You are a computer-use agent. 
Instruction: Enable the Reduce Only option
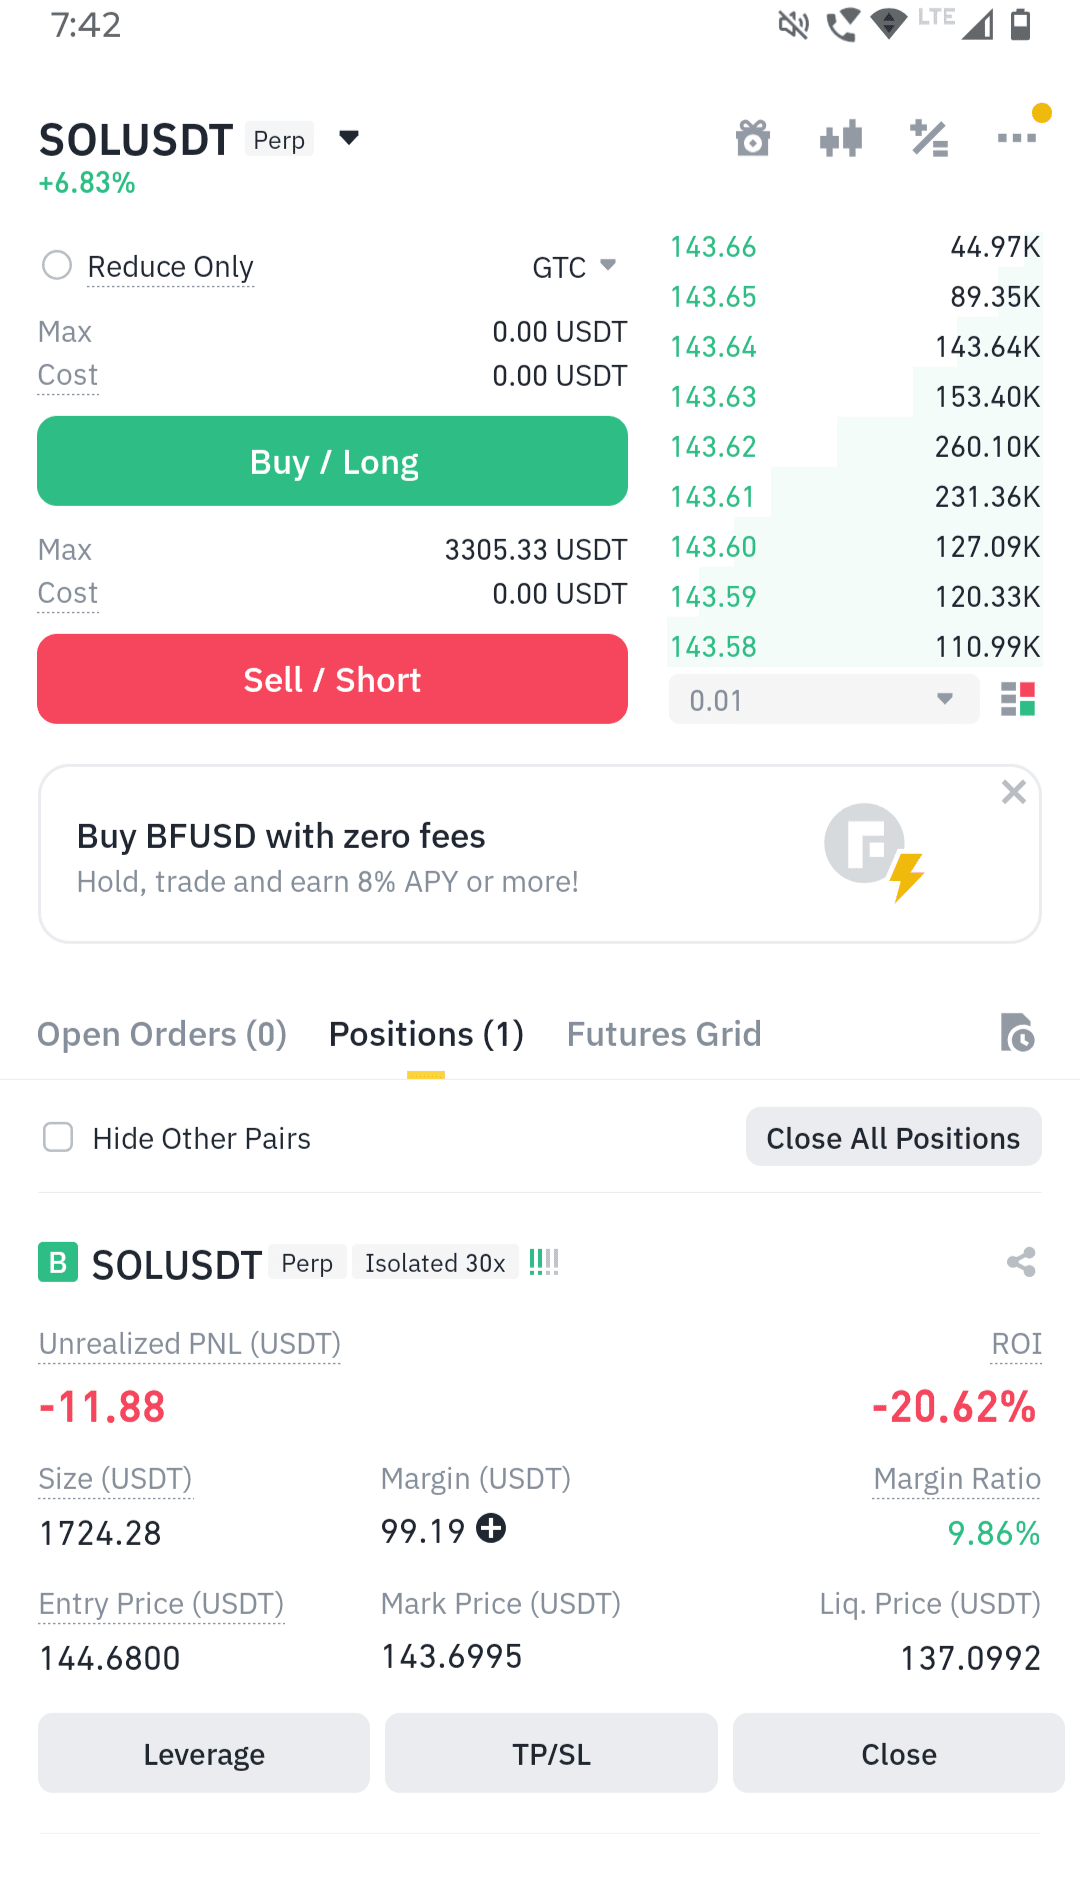pos(57,265)
